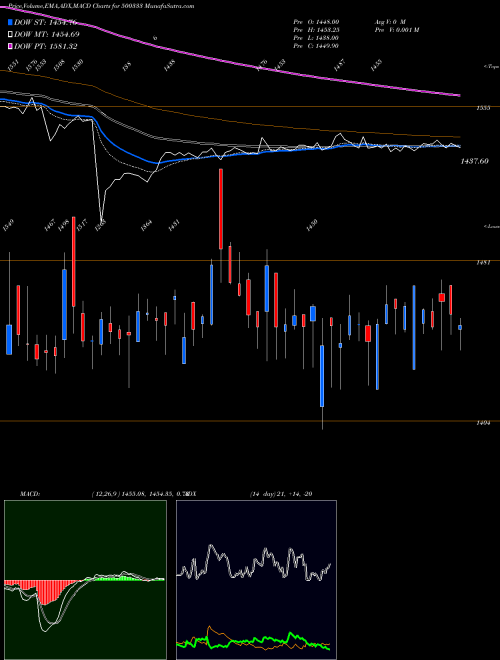500x660 pixels.
Task: Open the green MACD histogram panel
Action: click(x=85, y=580)
